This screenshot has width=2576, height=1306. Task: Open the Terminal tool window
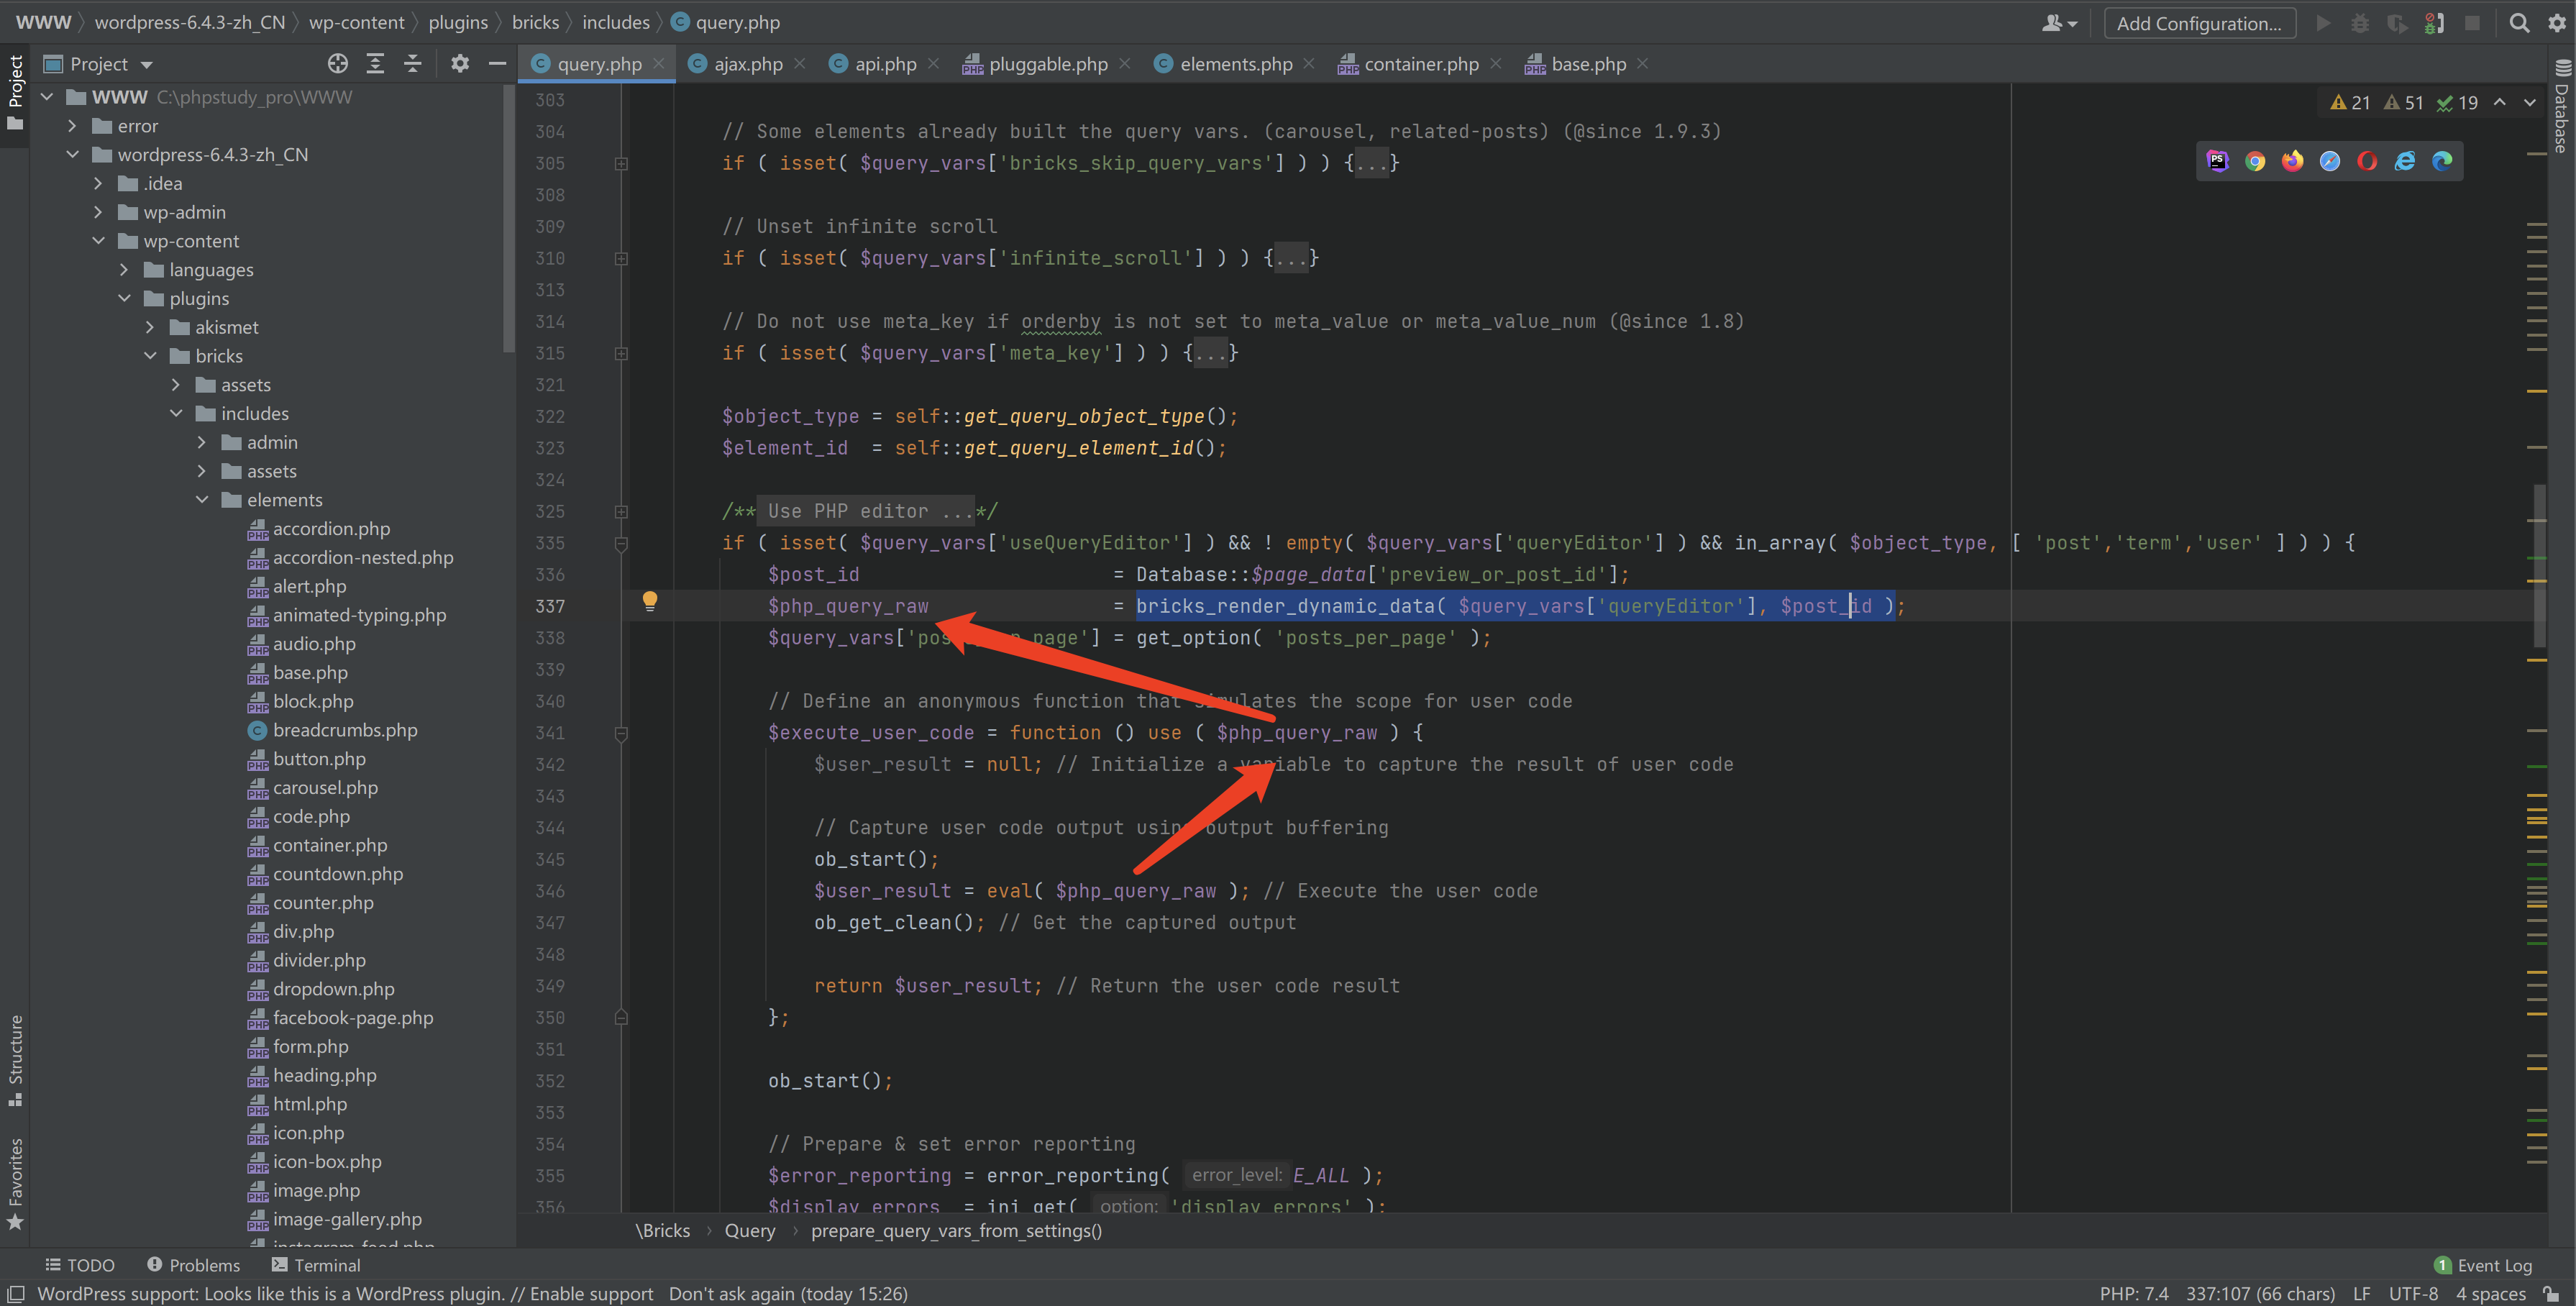click(316, 1265)
